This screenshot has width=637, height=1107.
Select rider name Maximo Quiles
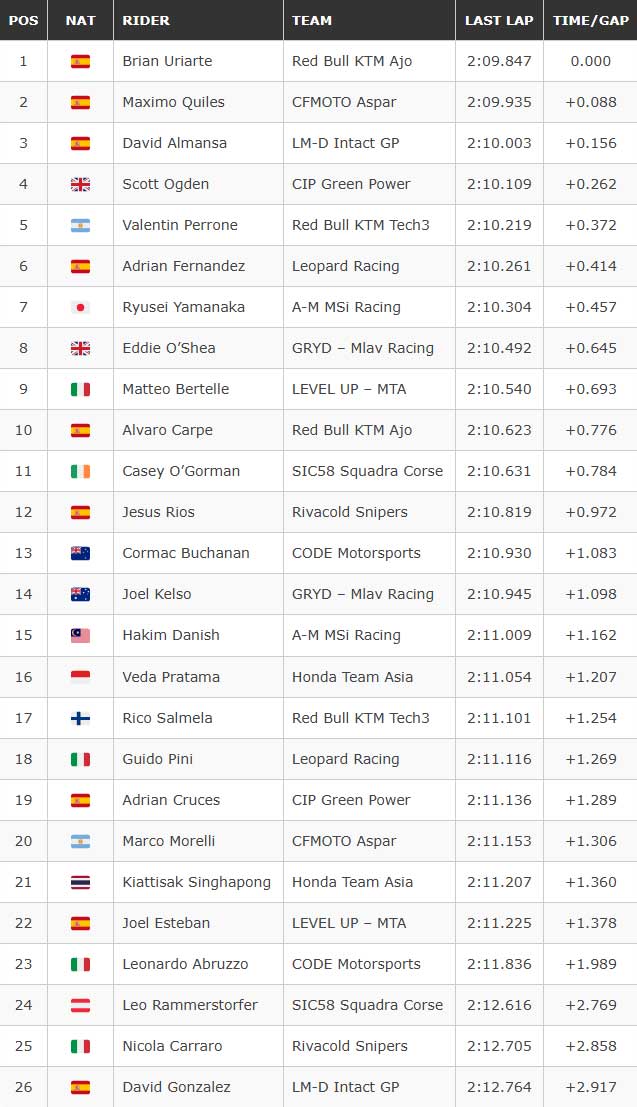[x=173, y=102]
